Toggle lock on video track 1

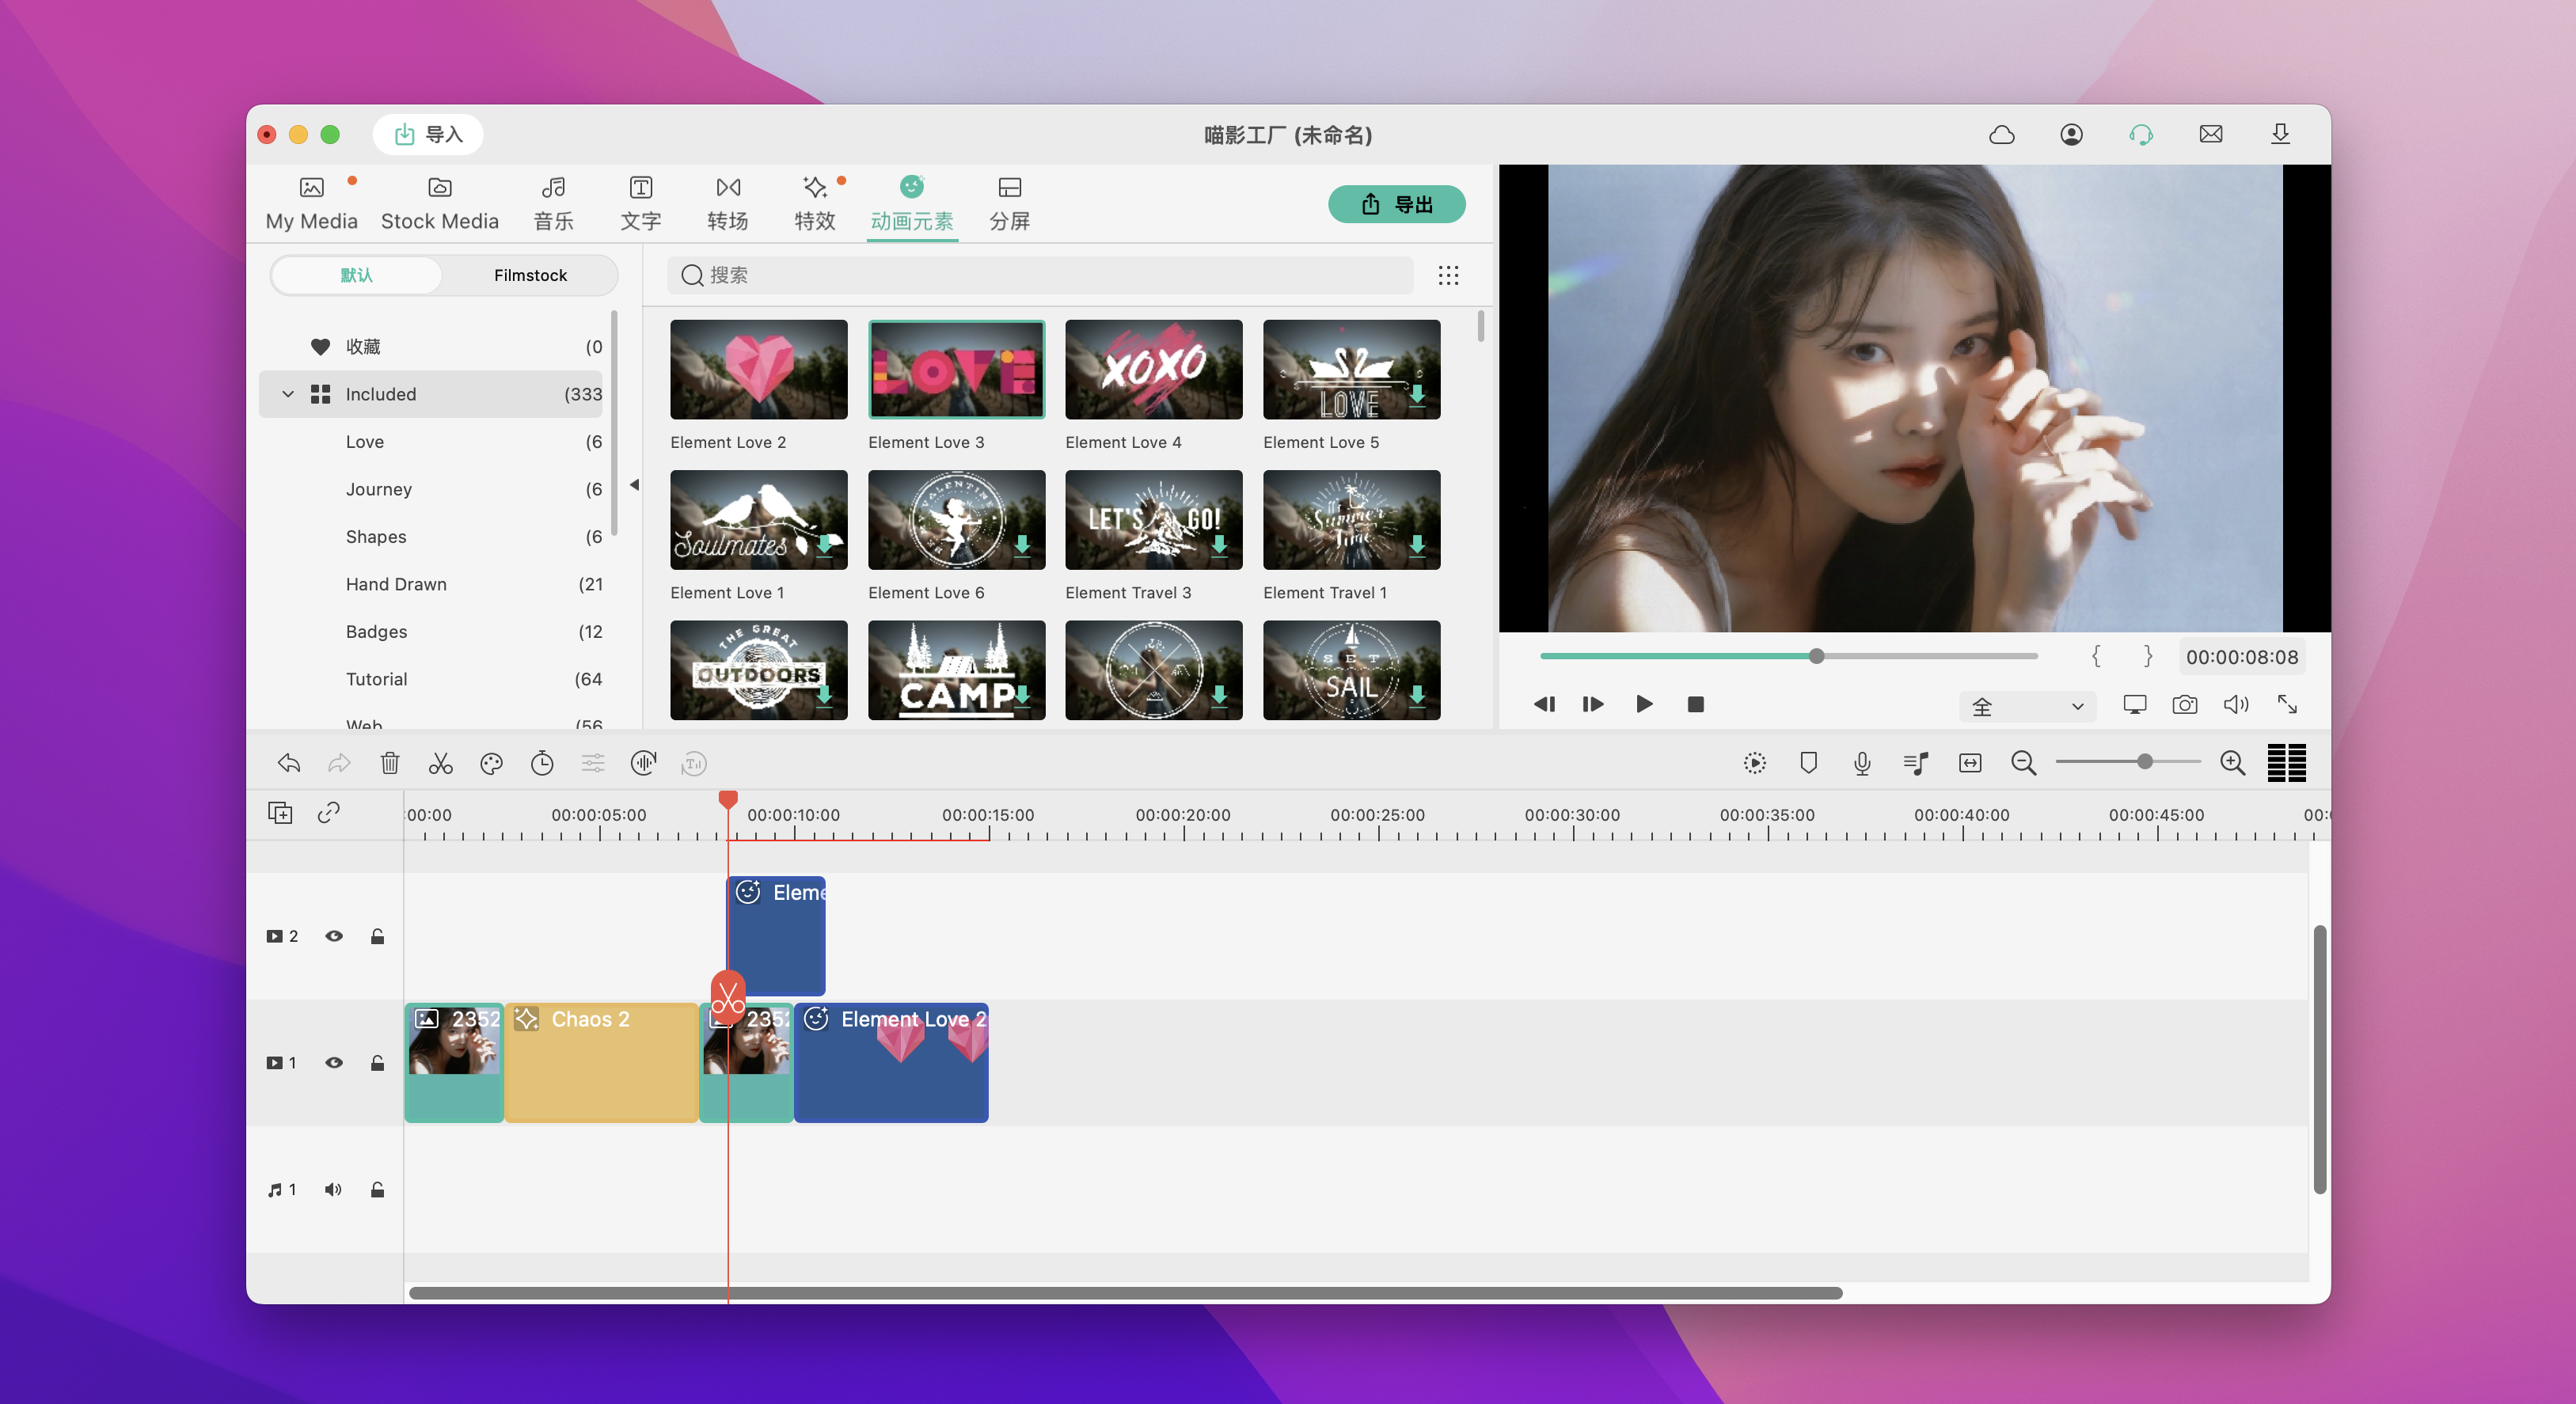tap(377, 1063)
